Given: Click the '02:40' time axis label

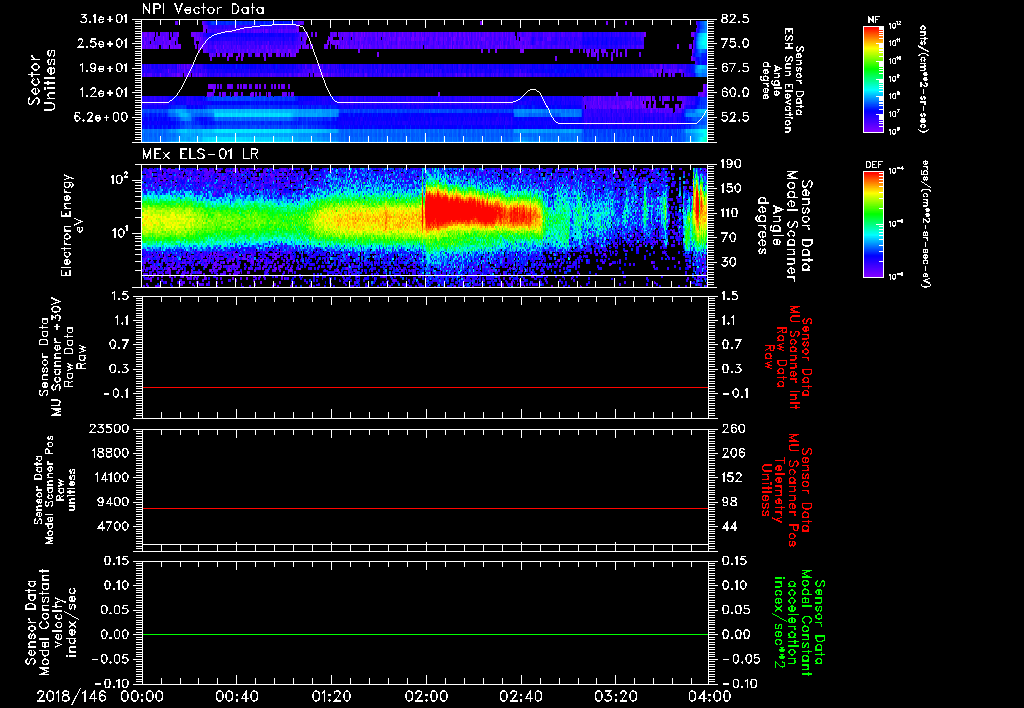Looking at the screenshot, I should point(520,697).
